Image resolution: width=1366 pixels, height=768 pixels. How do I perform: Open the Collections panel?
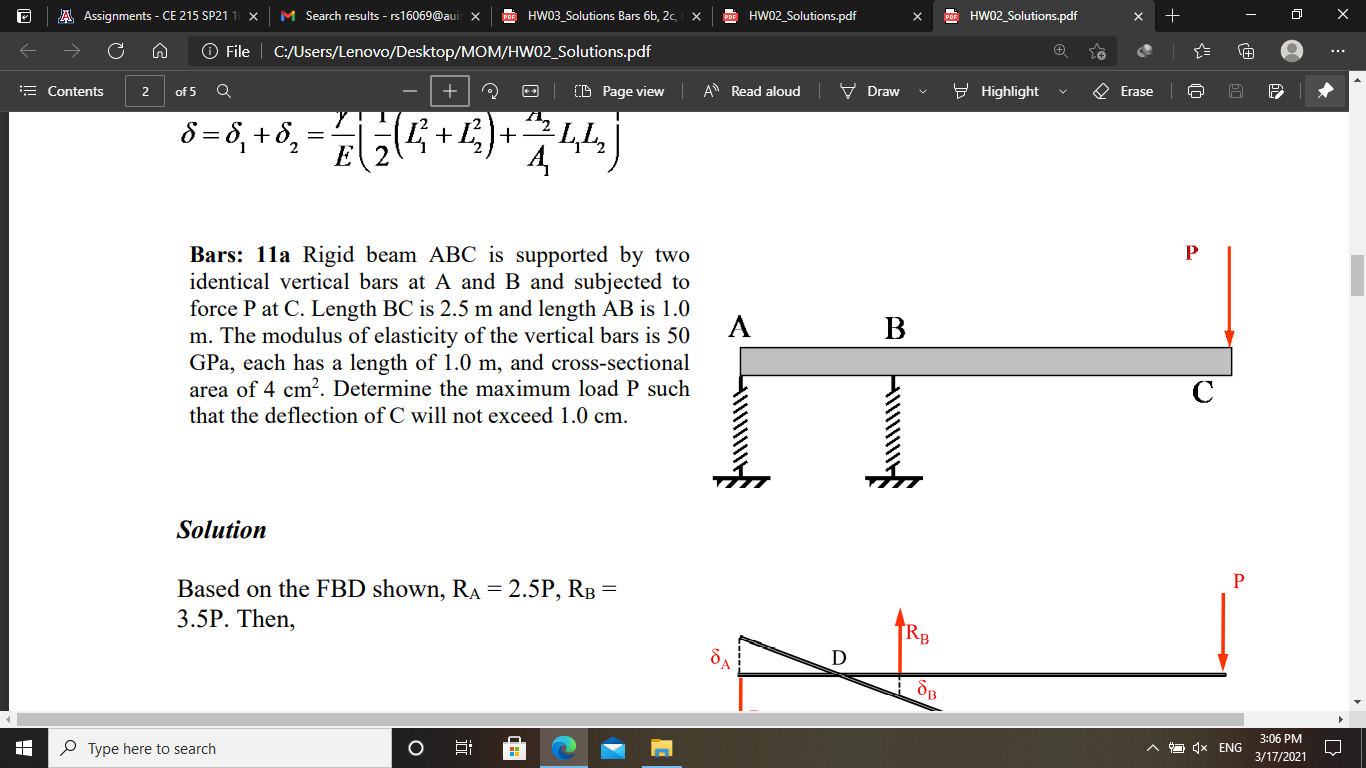(x=1246, y=51)
